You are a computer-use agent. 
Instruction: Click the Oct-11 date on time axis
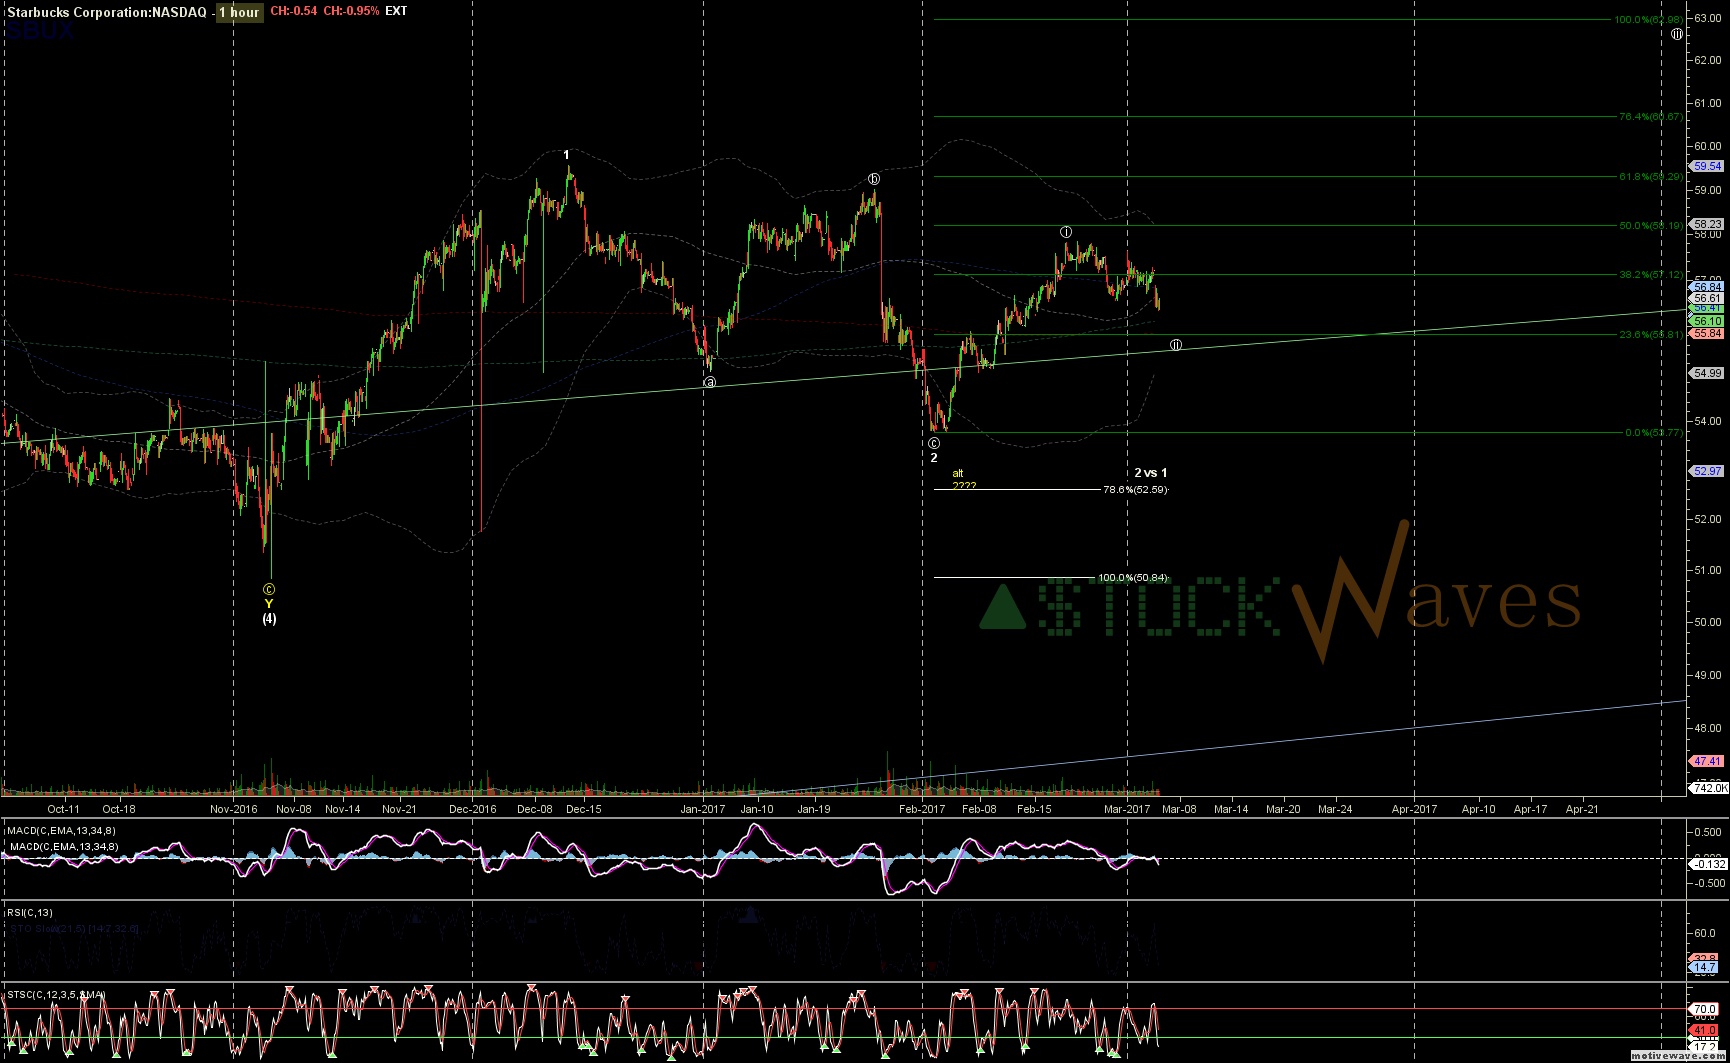[x=63, y=809]
